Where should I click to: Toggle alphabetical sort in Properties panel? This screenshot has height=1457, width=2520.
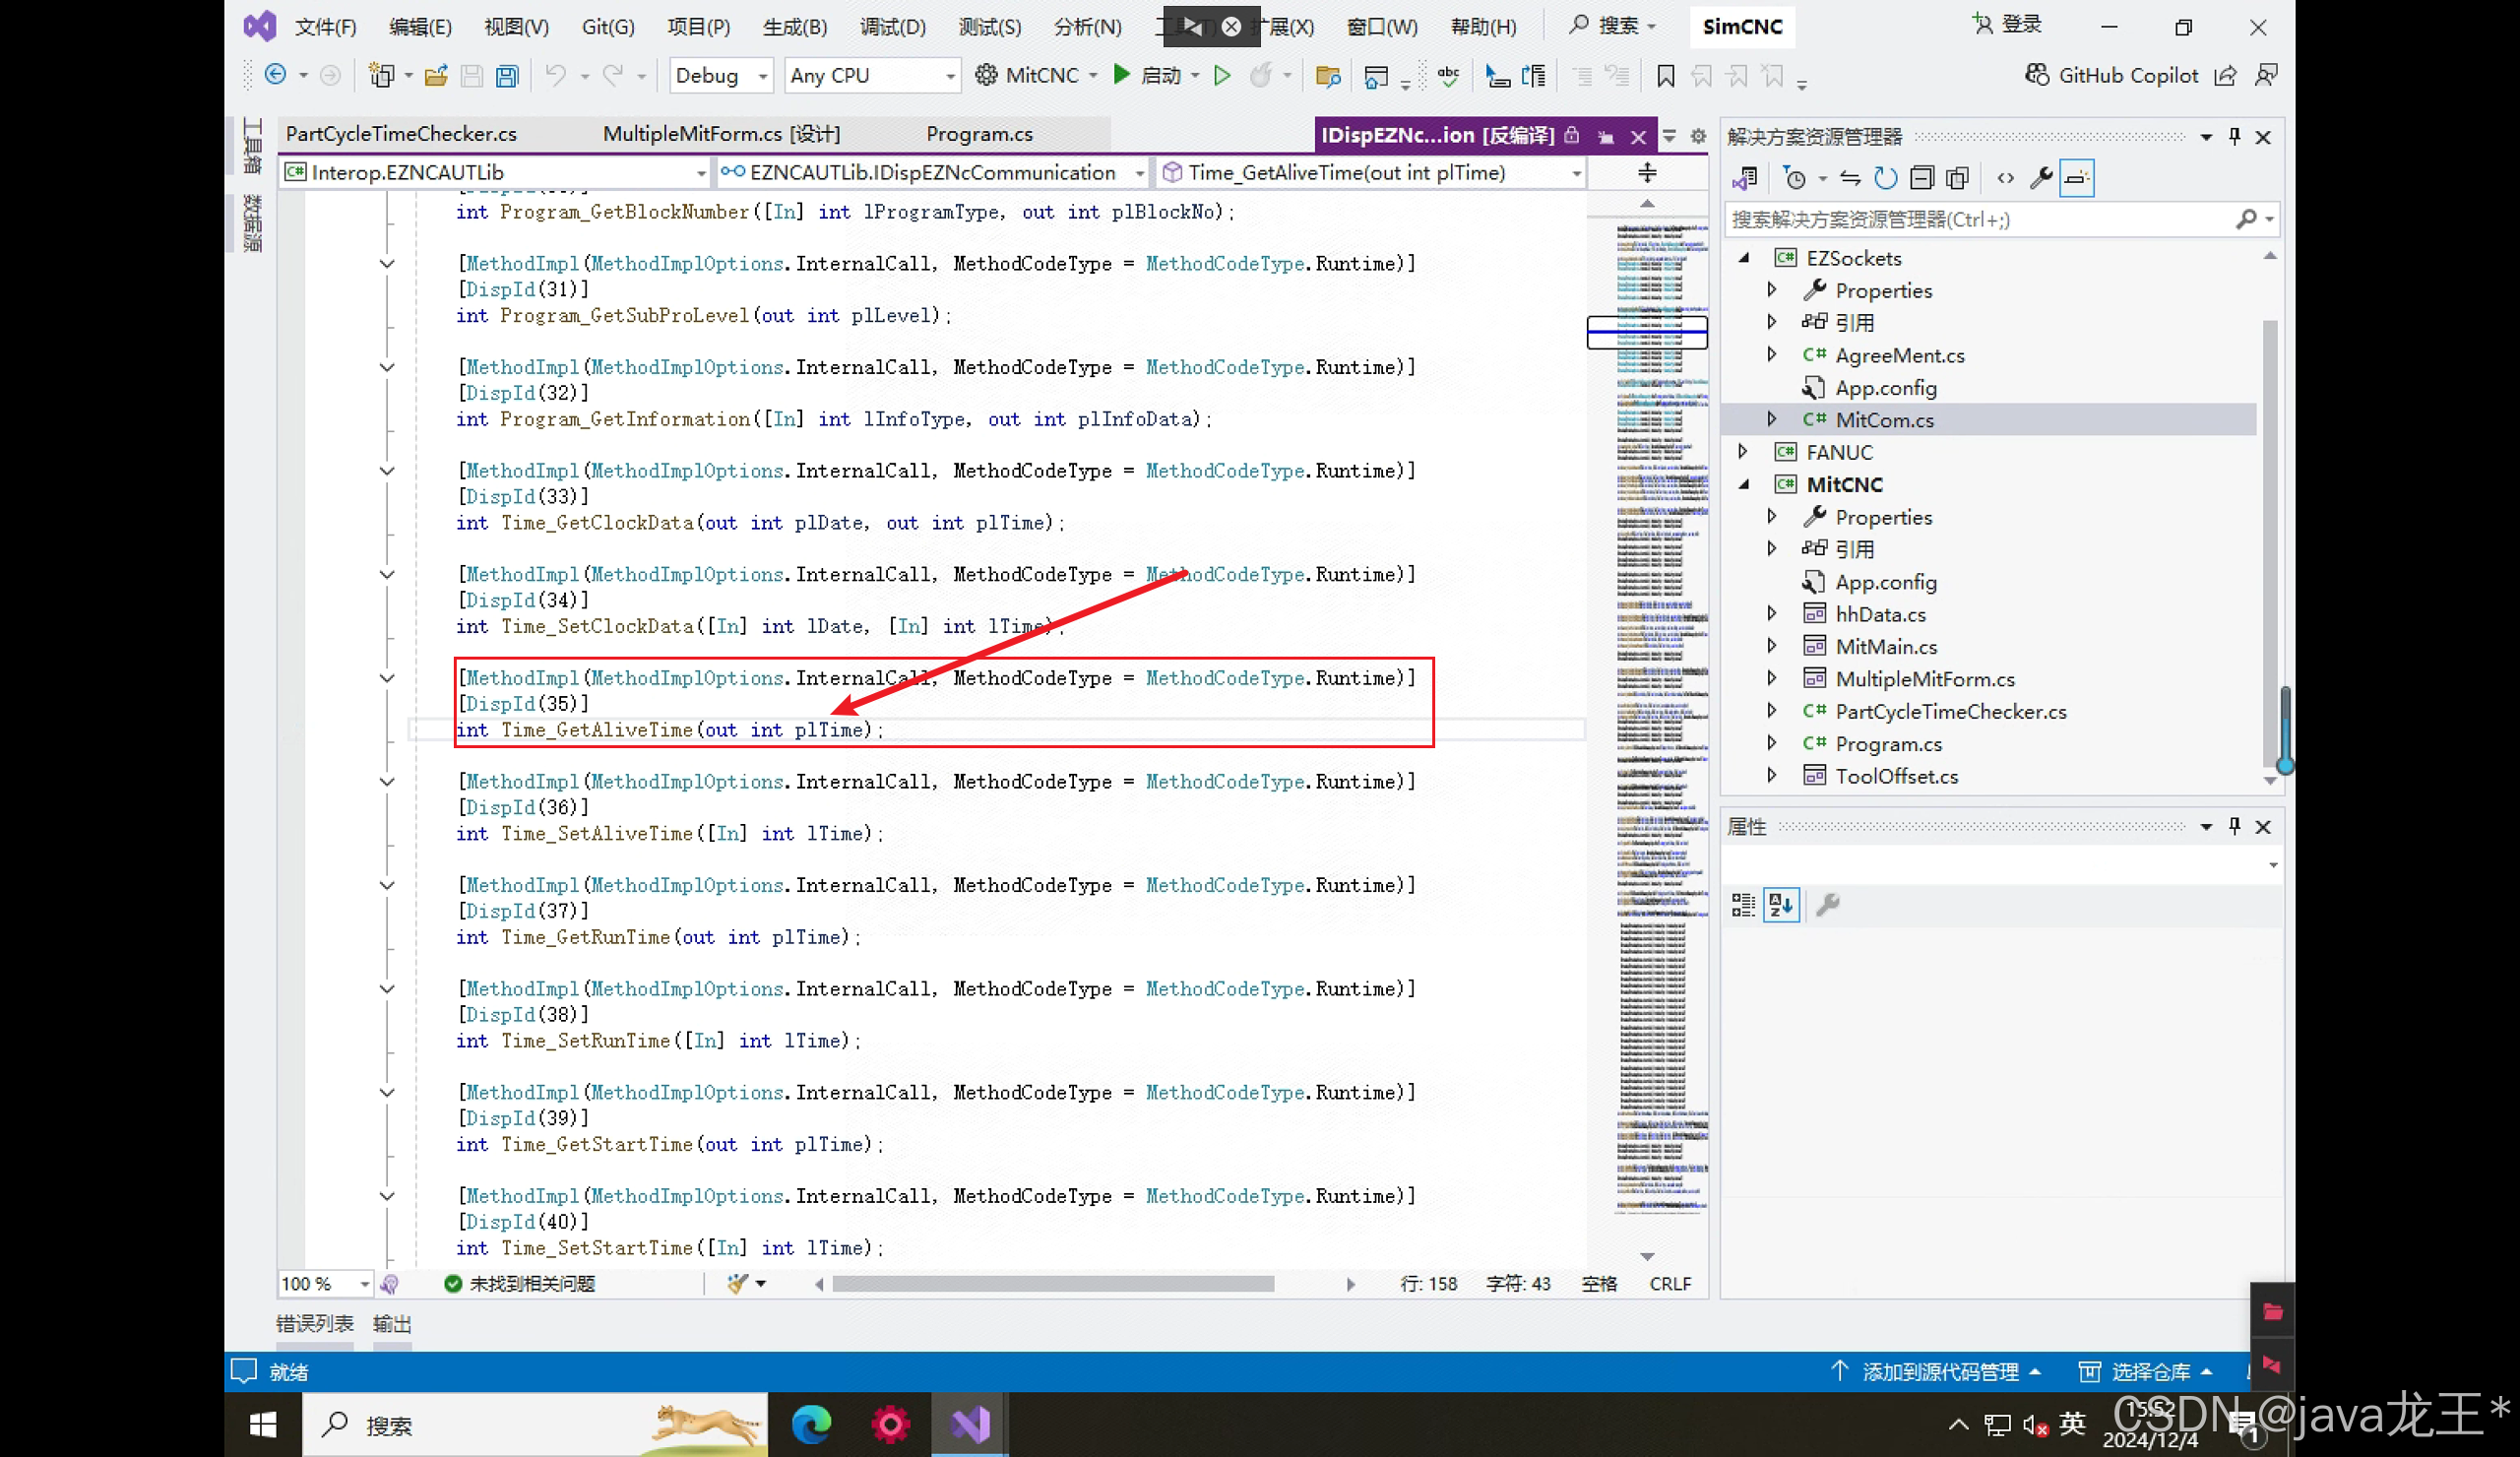pos(1780,905)
